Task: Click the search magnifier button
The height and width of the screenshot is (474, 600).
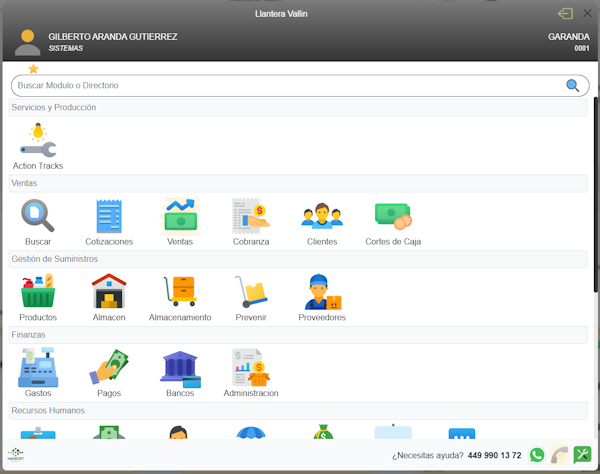Action: click(x=573, y=86)
